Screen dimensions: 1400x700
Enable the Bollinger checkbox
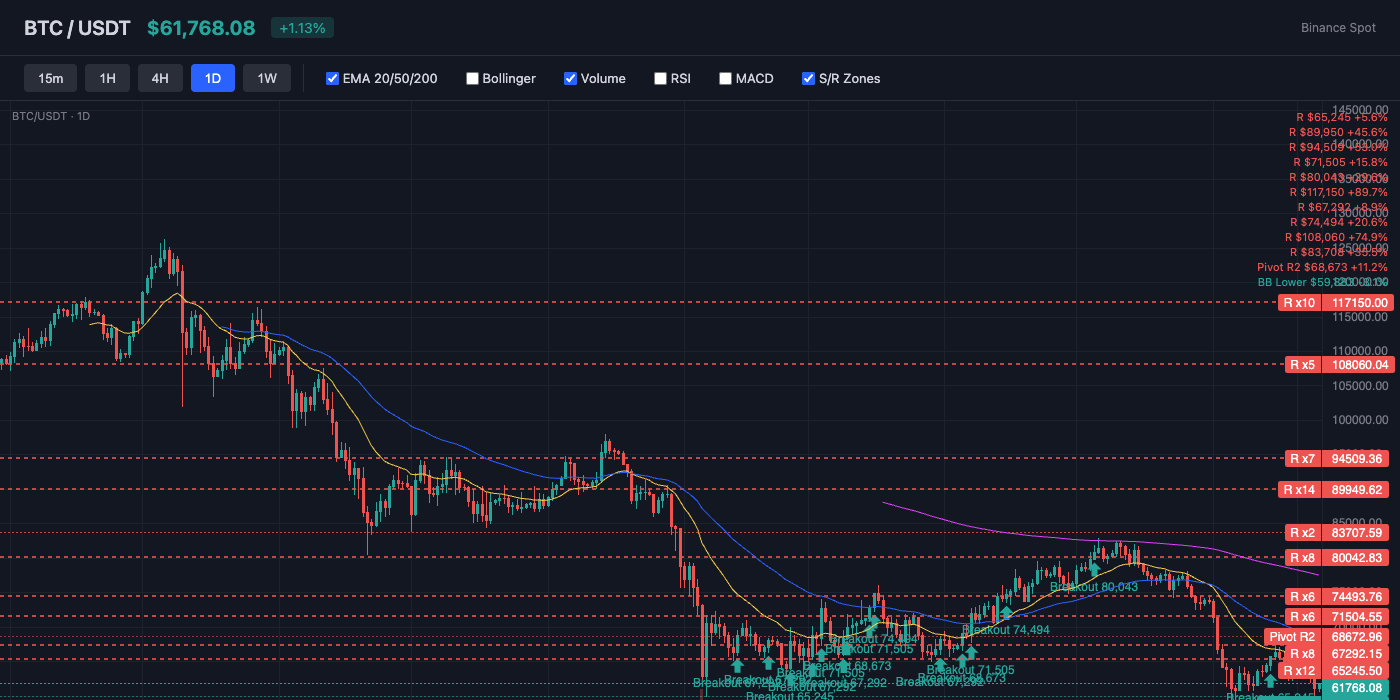click(472, 78)
